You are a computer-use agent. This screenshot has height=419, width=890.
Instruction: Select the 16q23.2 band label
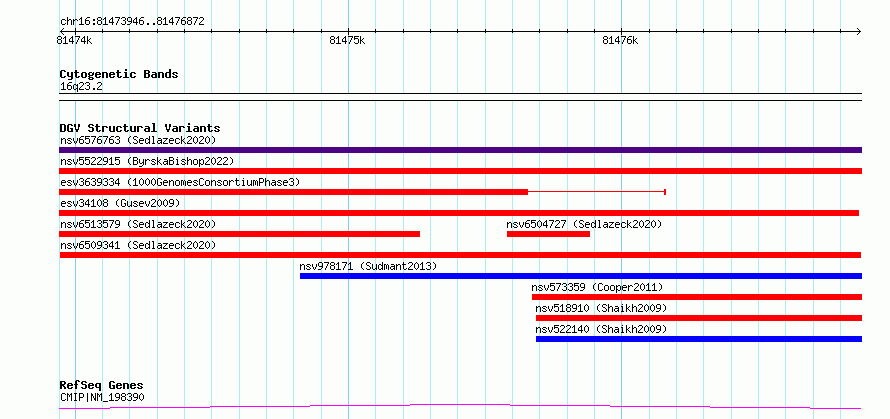[x=81, y=87]
